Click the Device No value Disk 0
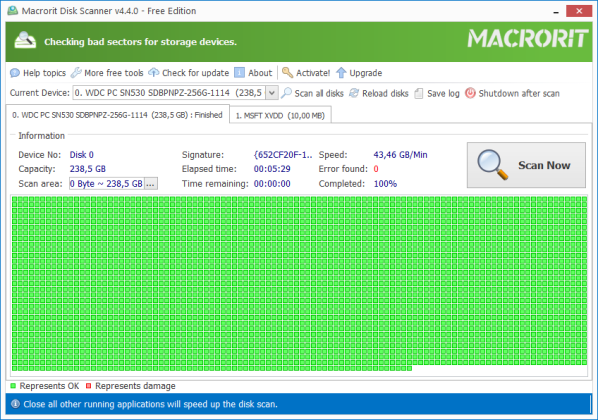598x420 pixels. tap(81, 155)
